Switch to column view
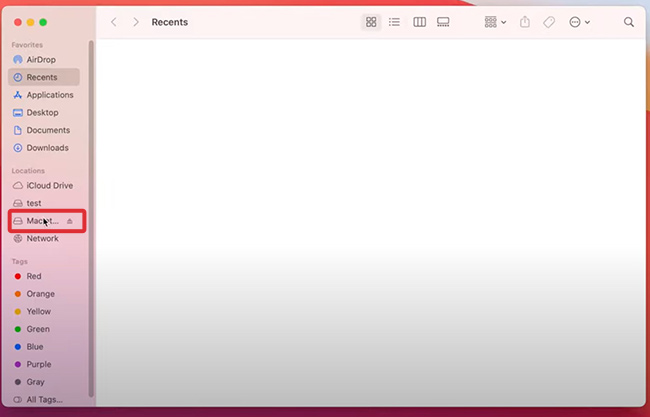Screen dimensions: 650x417 tap(419, 22)
